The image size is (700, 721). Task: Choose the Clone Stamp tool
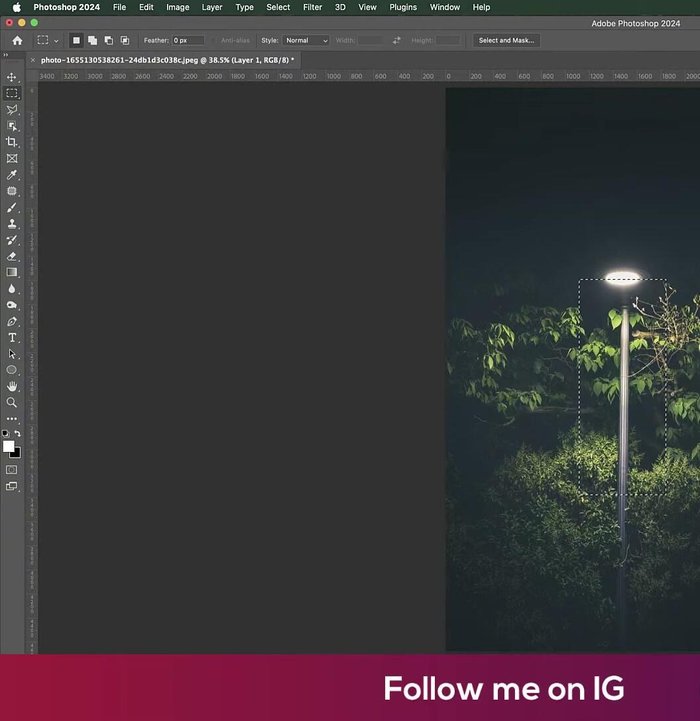(x=12, y=224)
